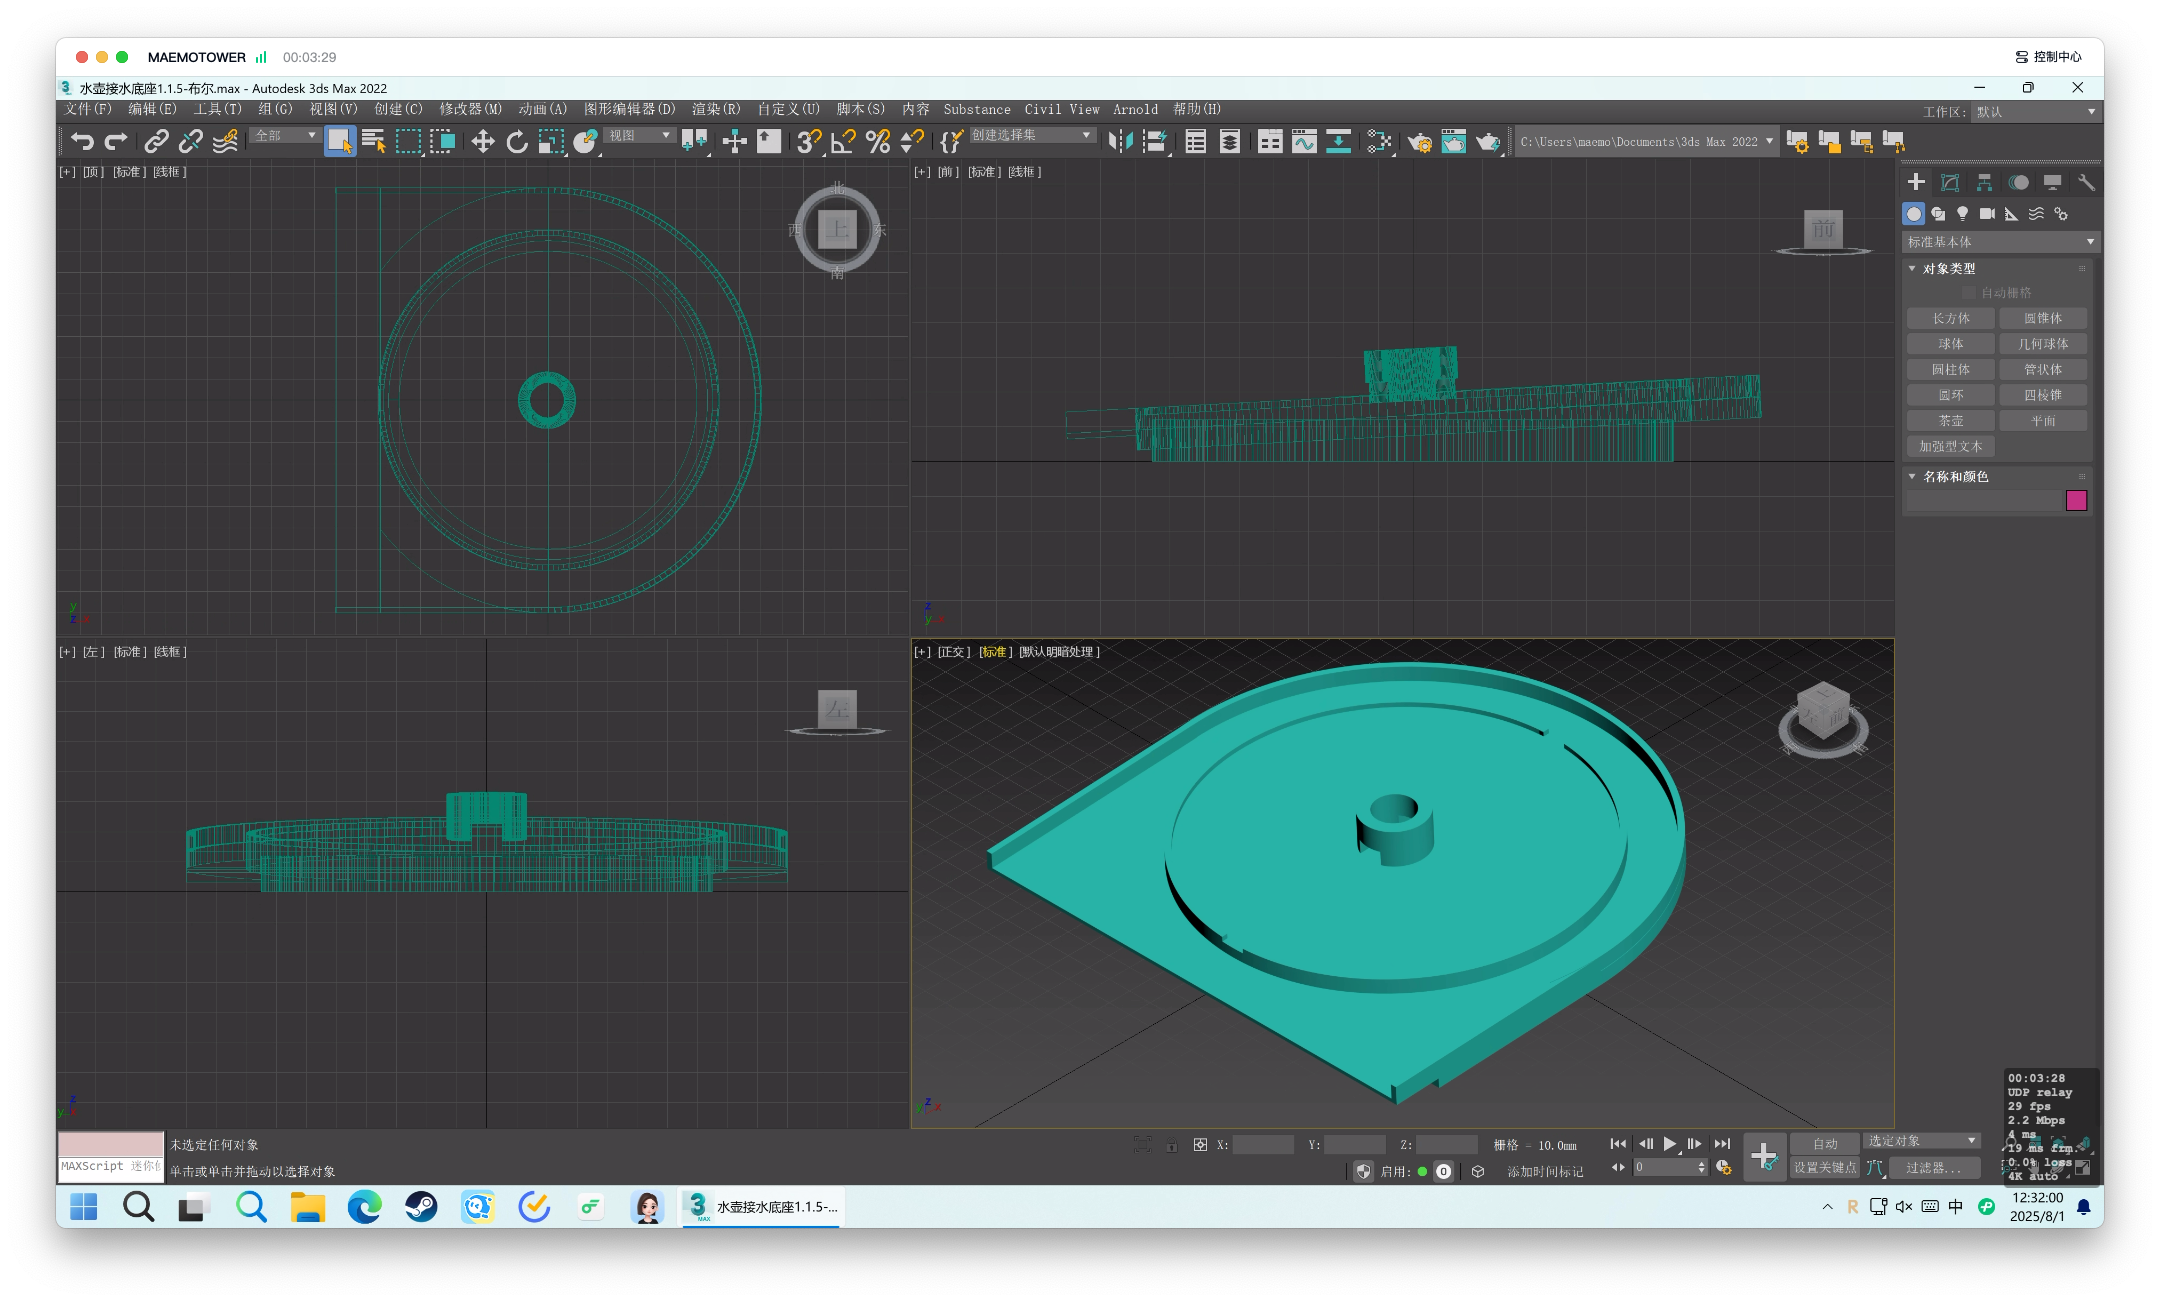Open the Scene Explorer toggle
2160x1302 pixels.
[1196, 141]
